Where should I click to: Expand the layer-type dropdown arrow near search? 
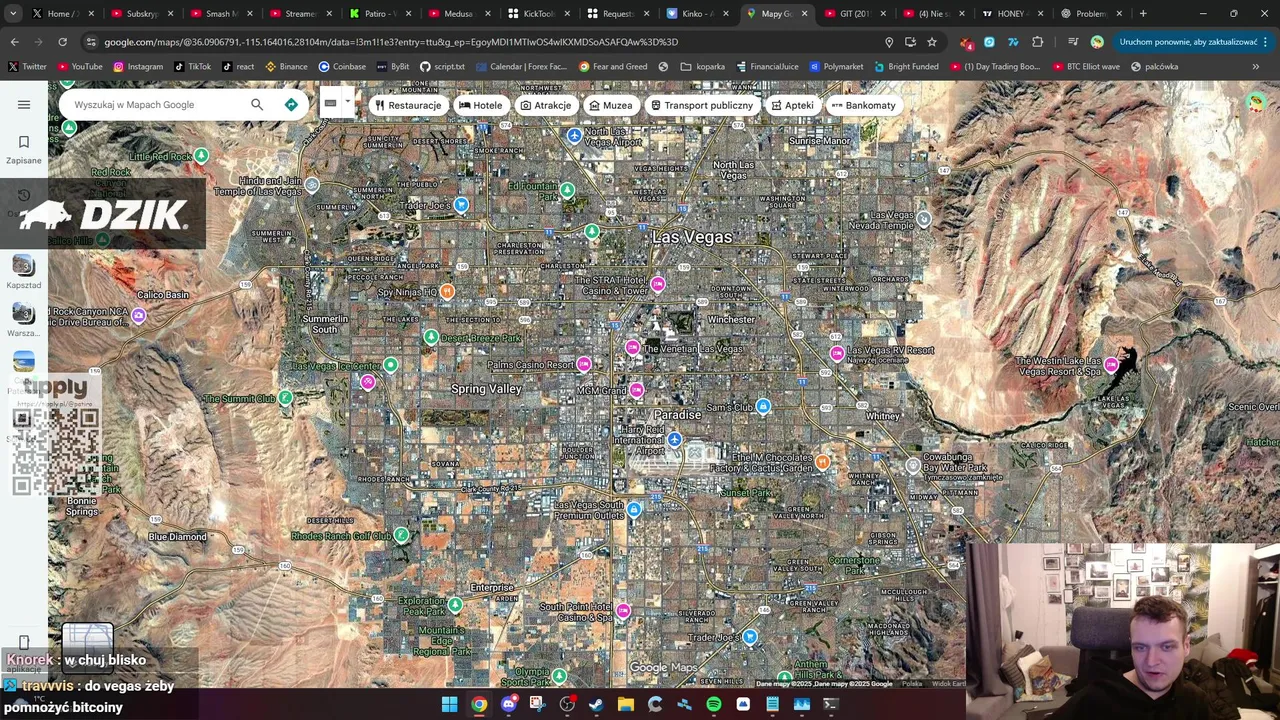coord(348,102)
